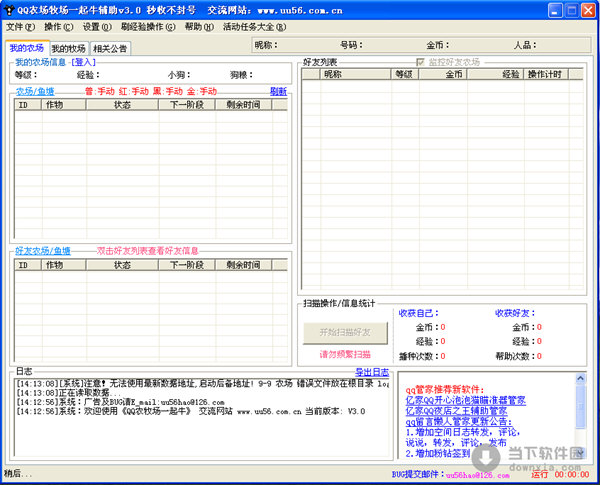Switch to the 我的农场 tab
This screenshot has width=600, height=485.
[27, 48]
